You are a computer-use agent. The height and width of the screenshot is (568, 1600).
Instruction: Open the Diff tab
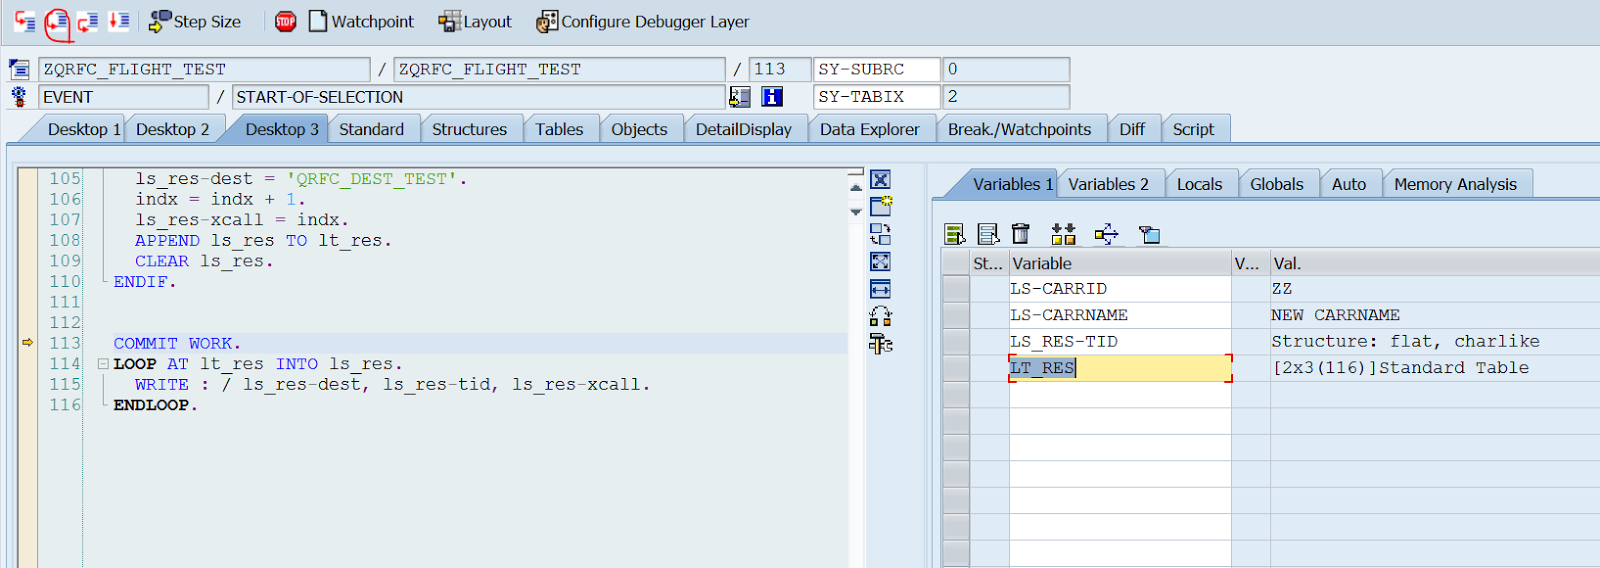[x=1132, y=129]
